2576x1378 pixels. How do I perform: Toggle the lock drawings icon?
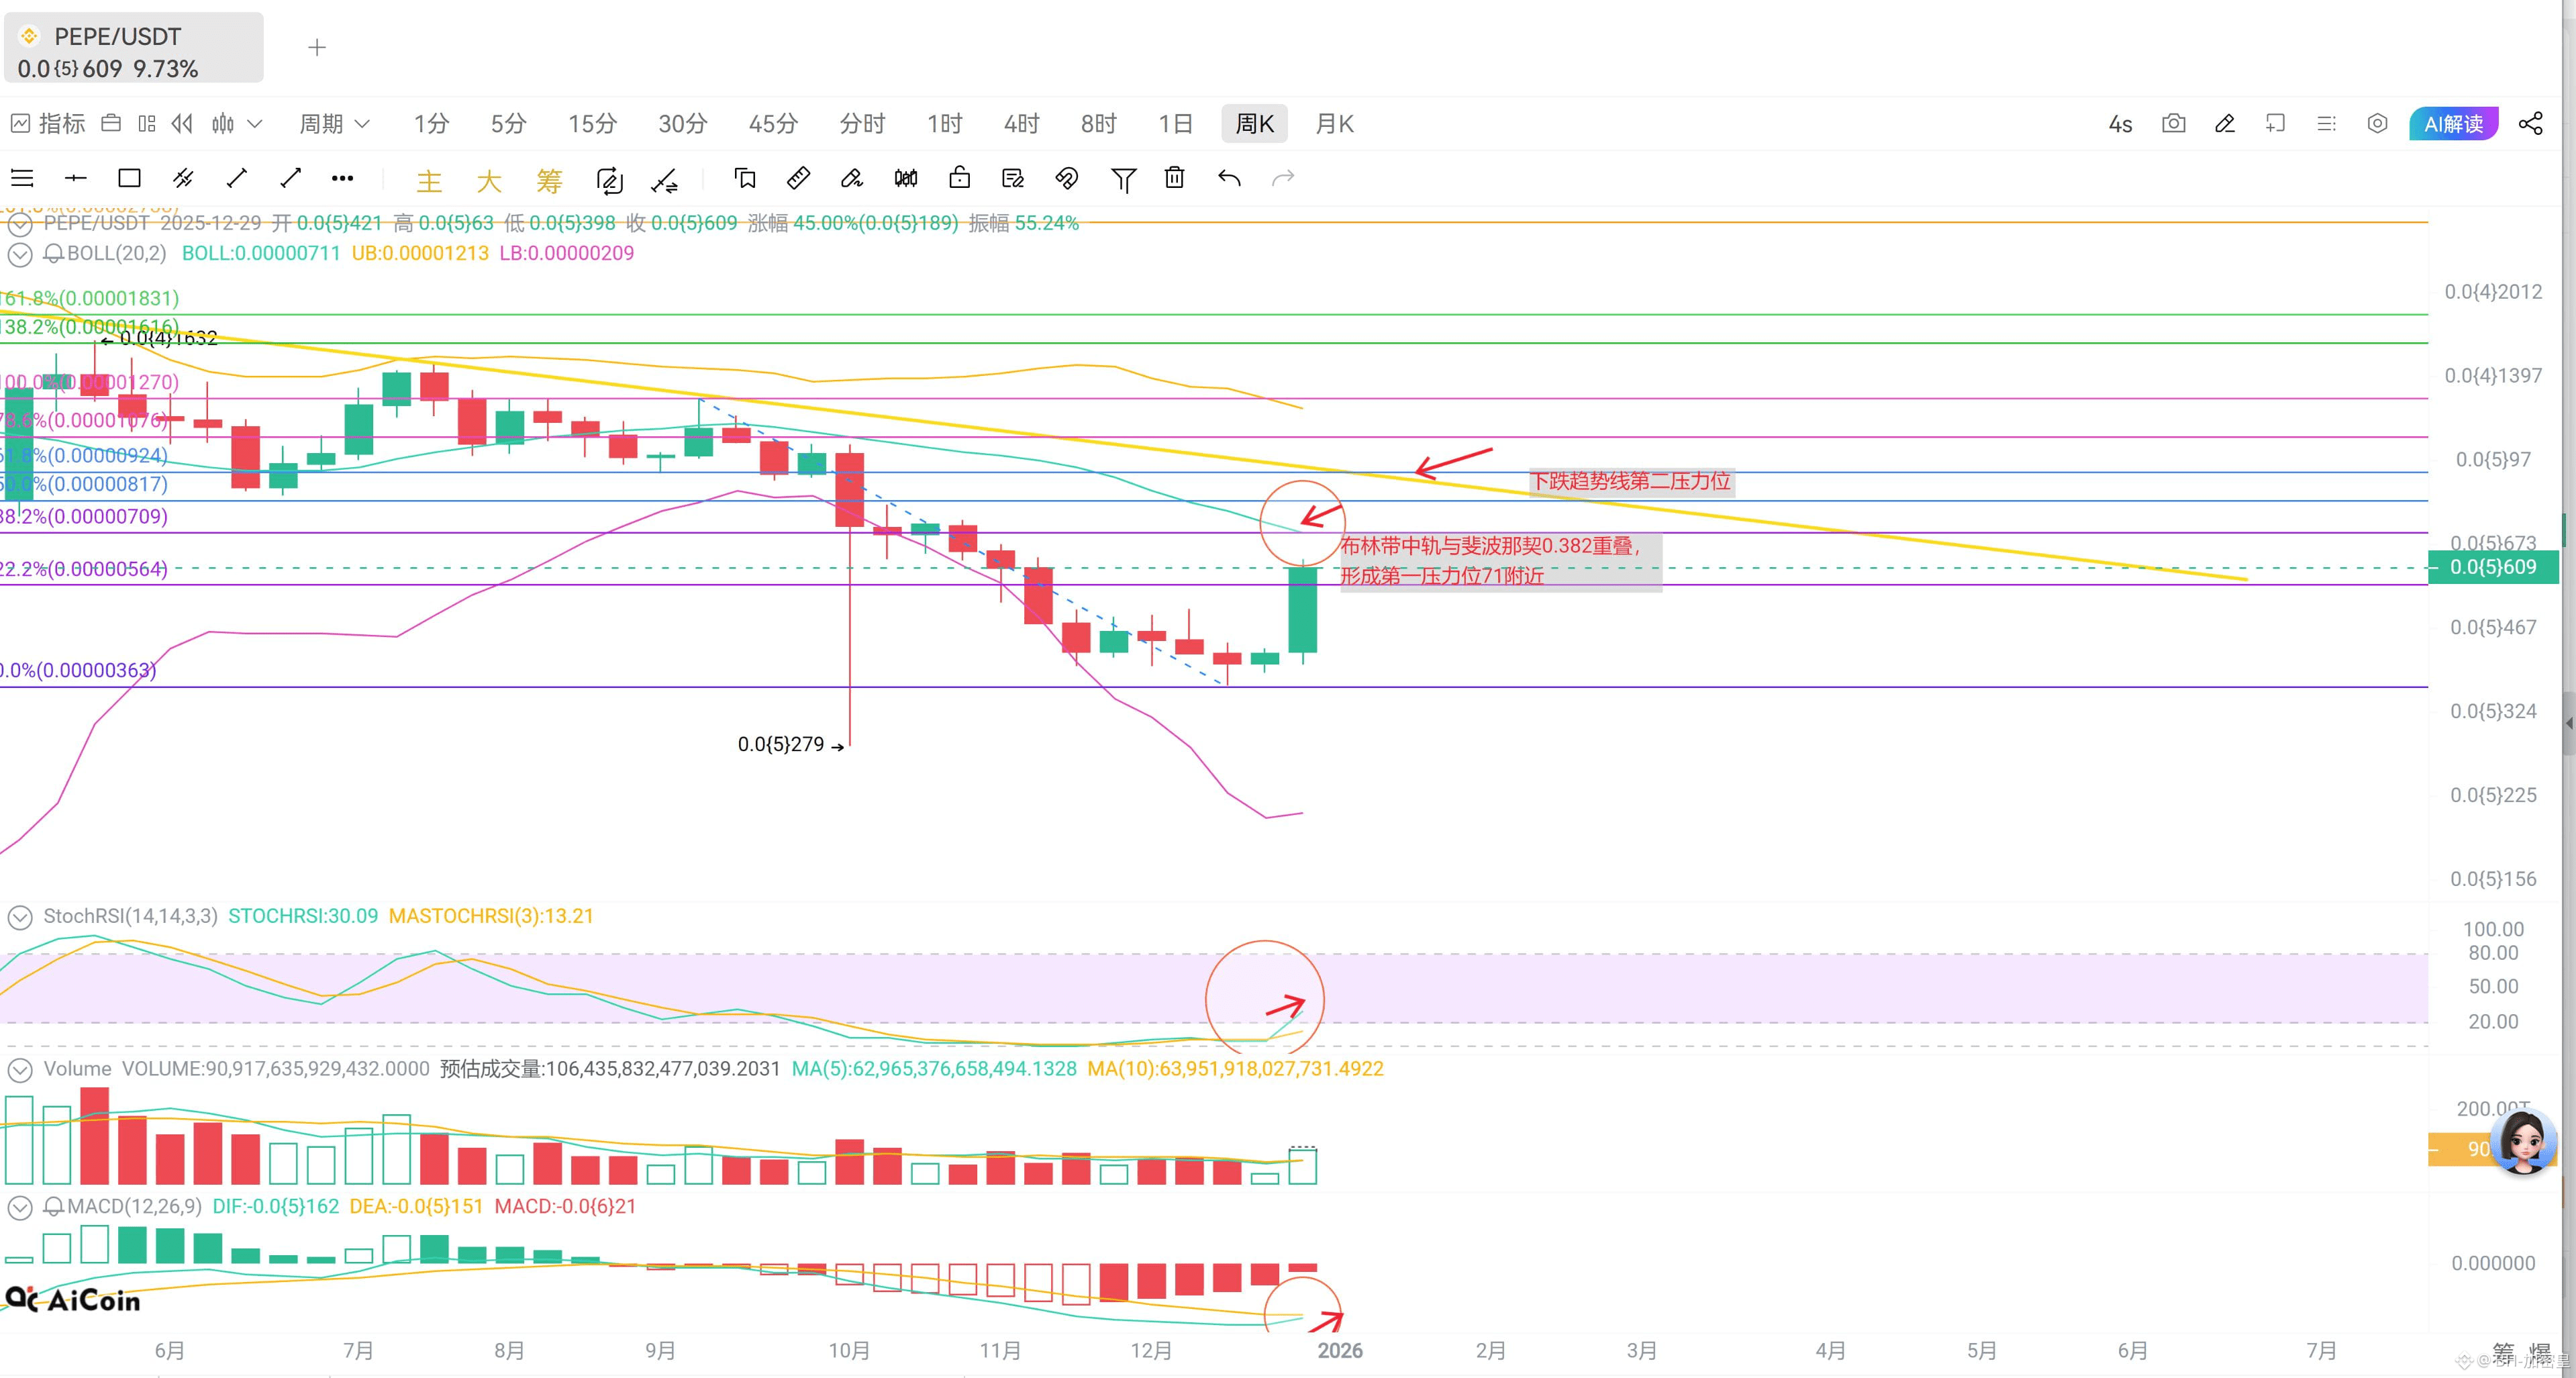959,178
